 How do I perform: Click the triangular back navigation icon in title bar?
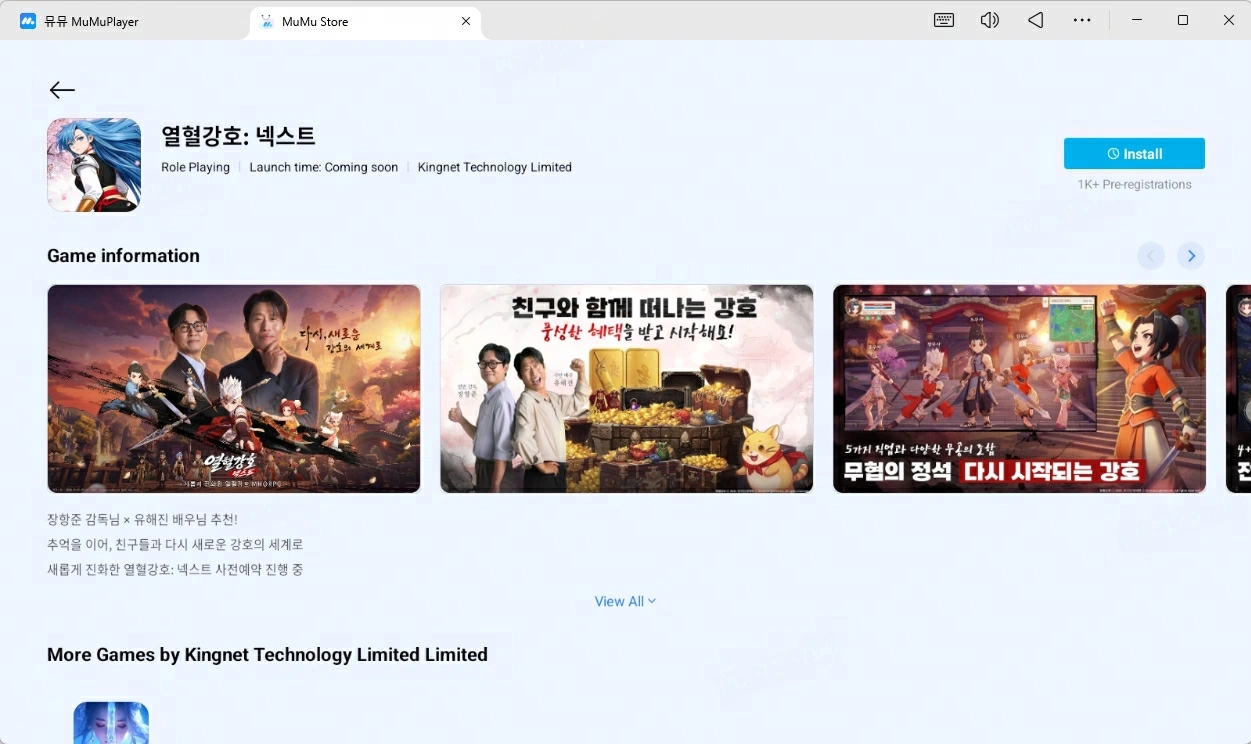point(1036,20)
